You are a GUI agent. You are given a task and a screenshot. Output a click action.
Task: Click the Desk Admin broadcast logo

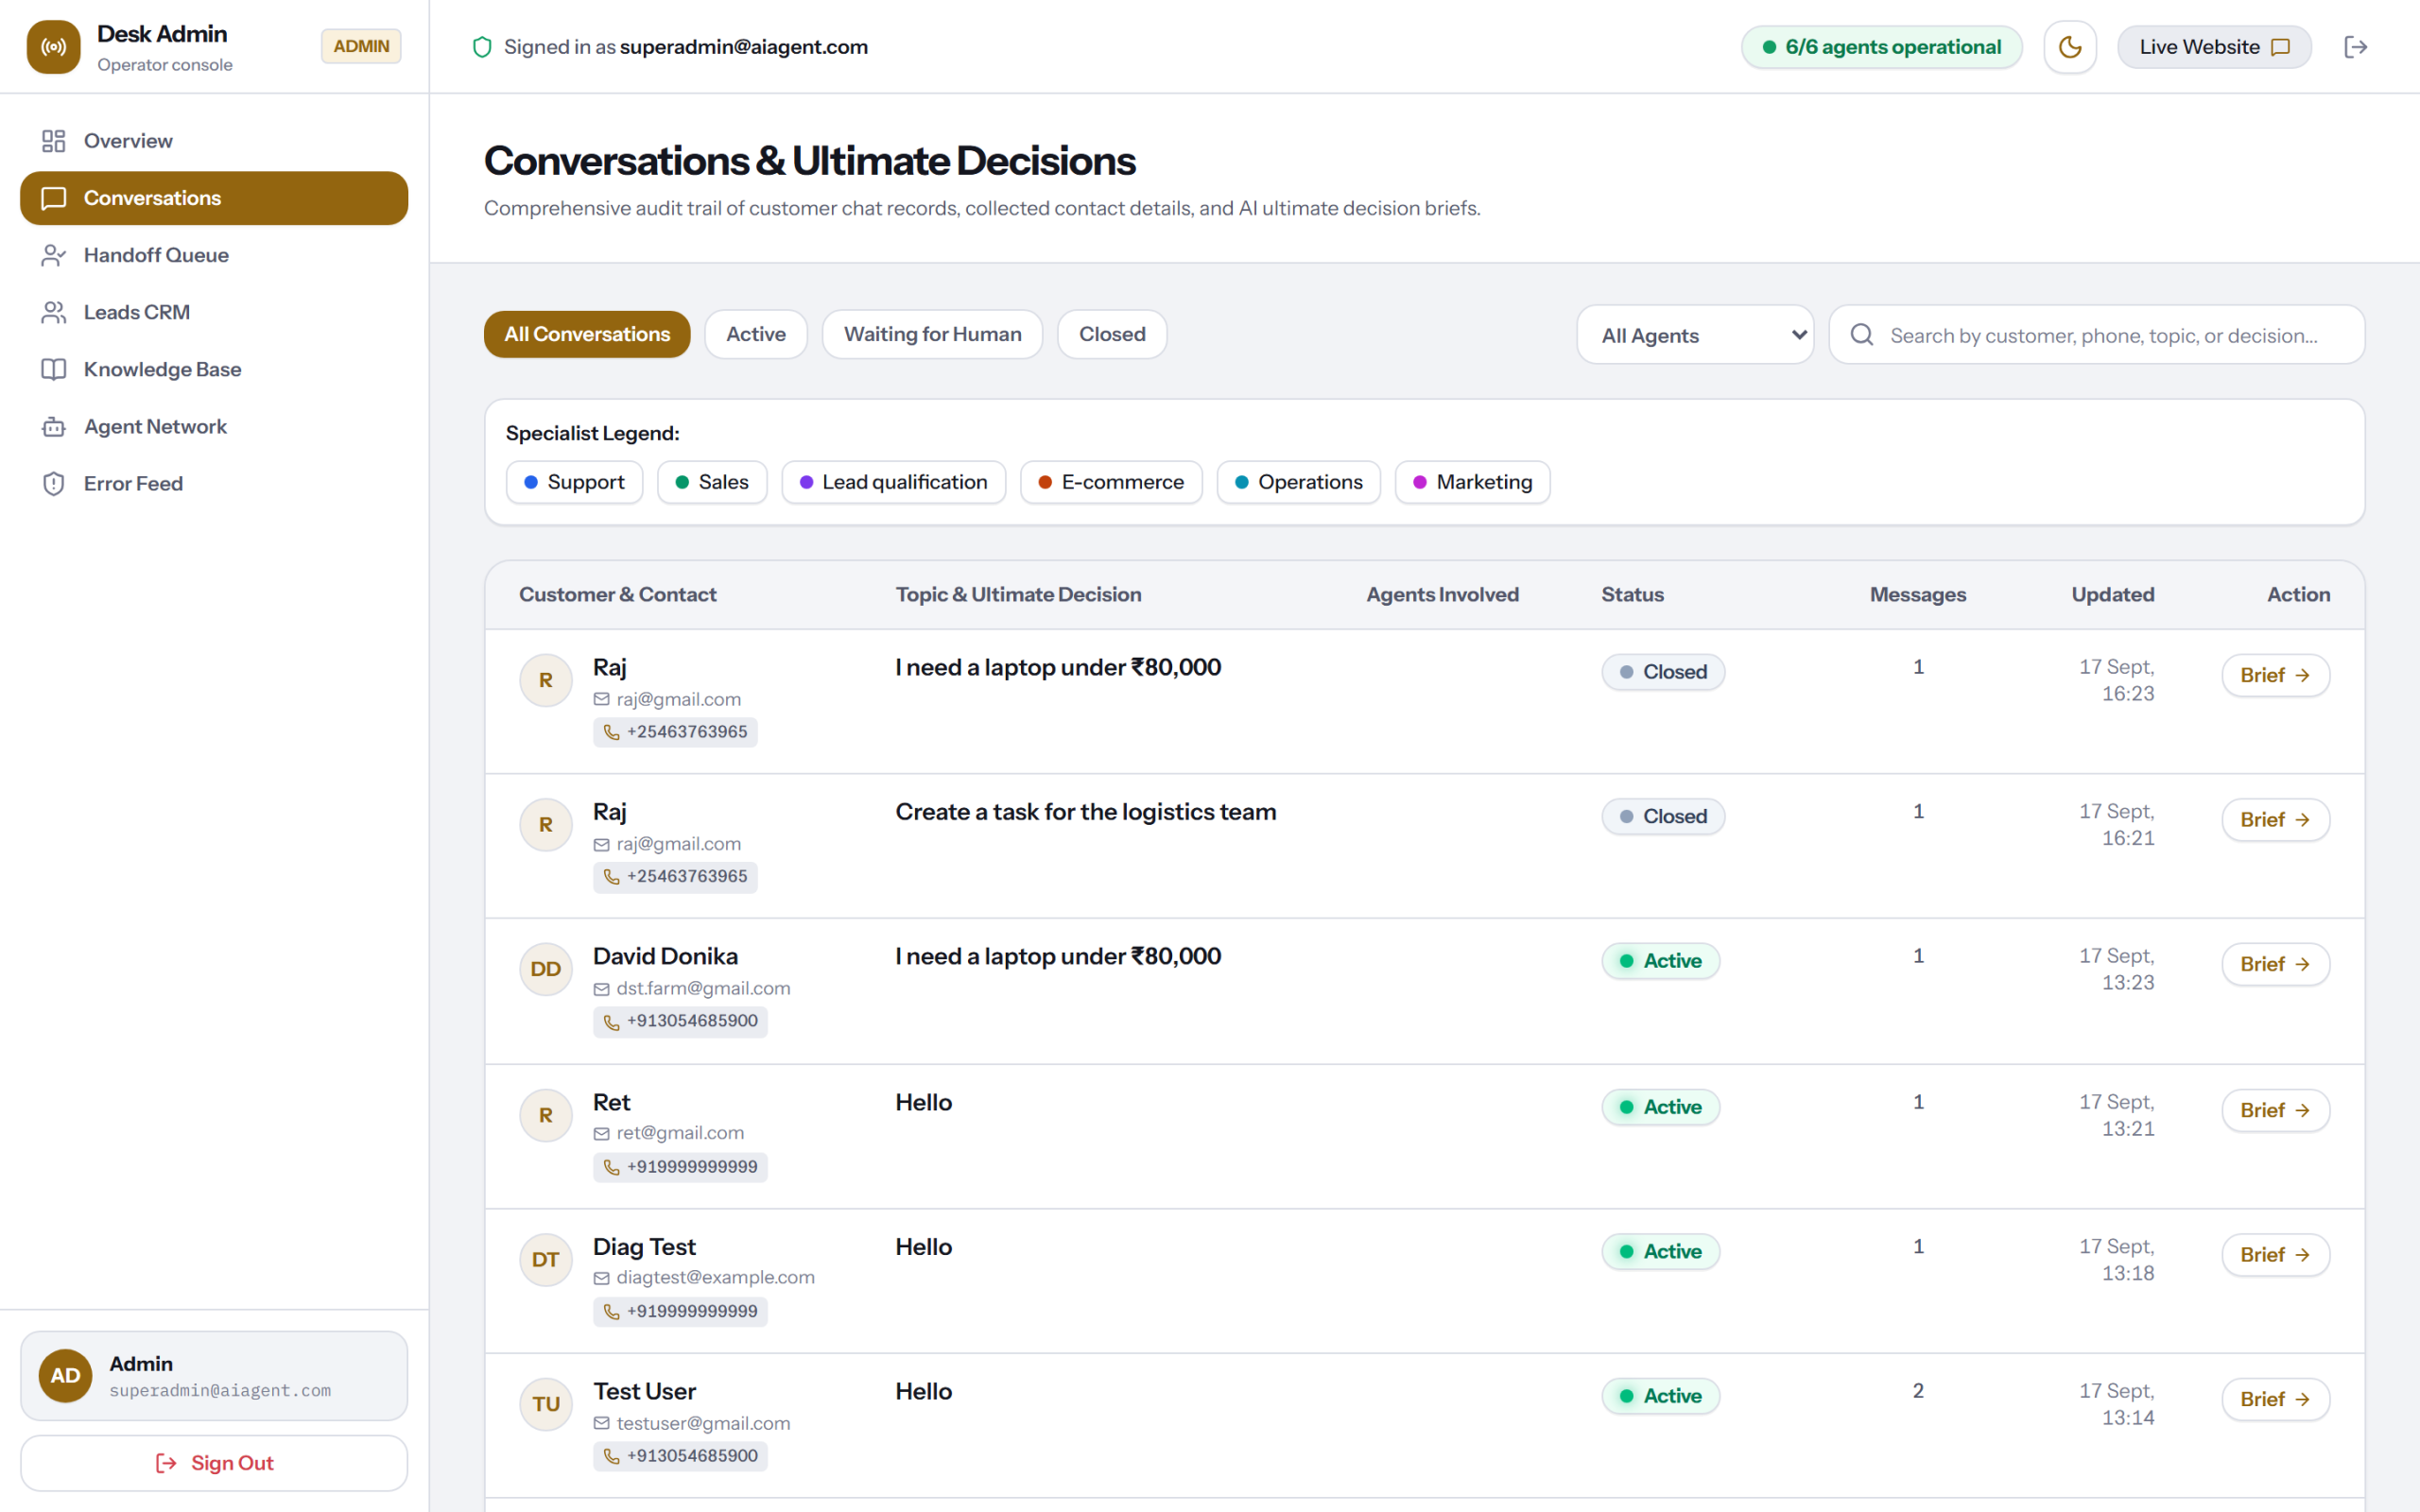click(53, 47)
